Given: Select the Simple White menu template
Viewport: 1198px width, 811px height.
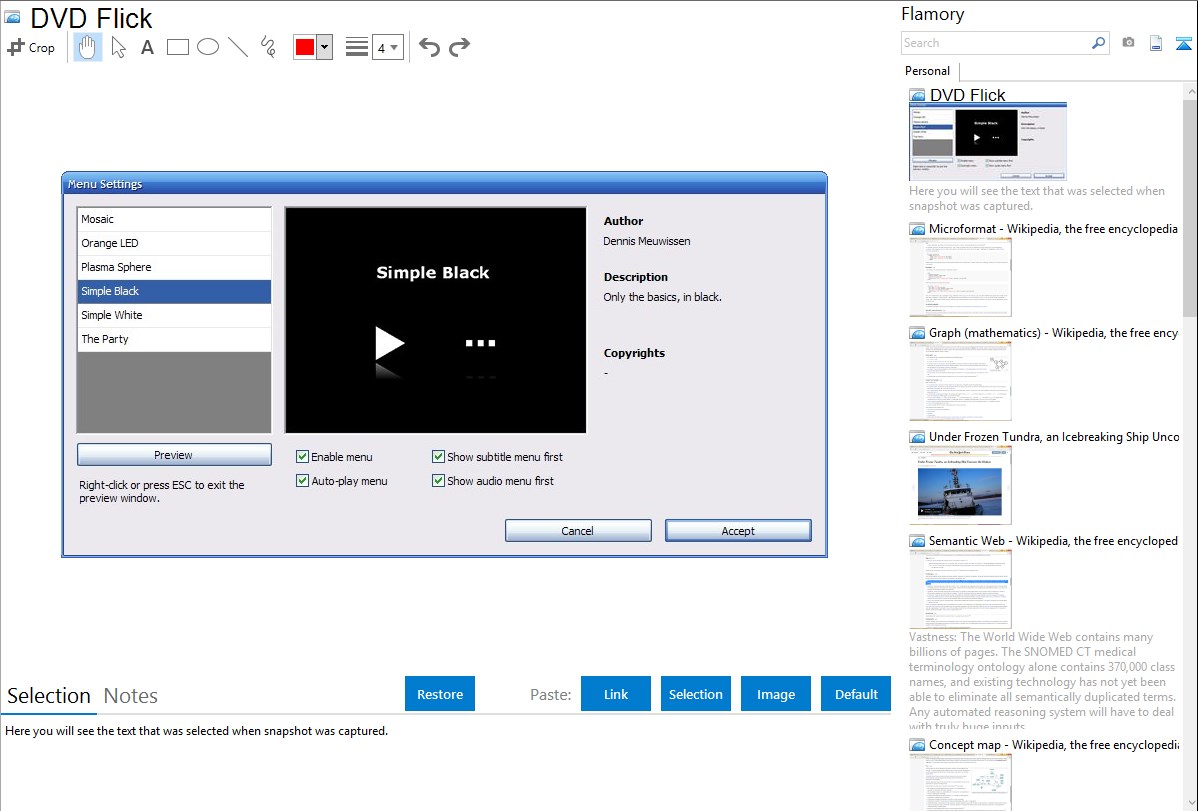Looking at the screenshot, I should (174, 315).
